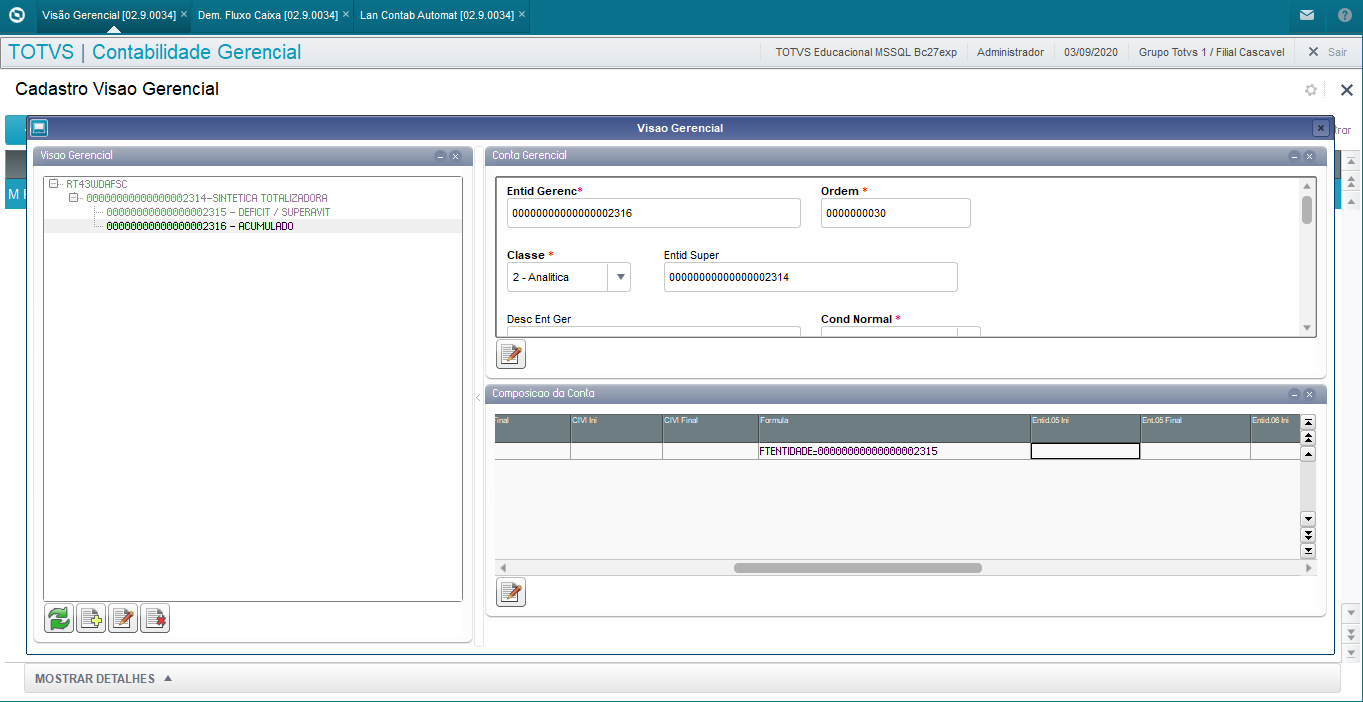Expand the MOSTRAR DETALHES section
The width and height of the screenshot is (1363, 702).
(x=104, y=679)
